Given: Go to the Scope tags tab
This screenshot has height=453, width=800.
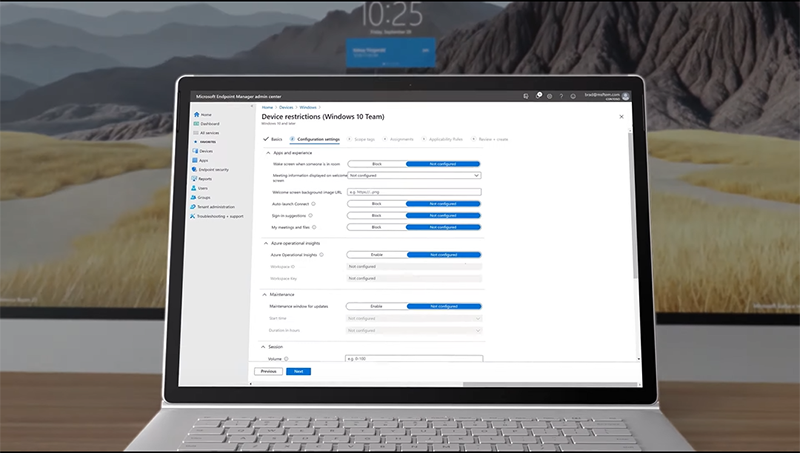Looking at the screenshot, I should 361,139.
